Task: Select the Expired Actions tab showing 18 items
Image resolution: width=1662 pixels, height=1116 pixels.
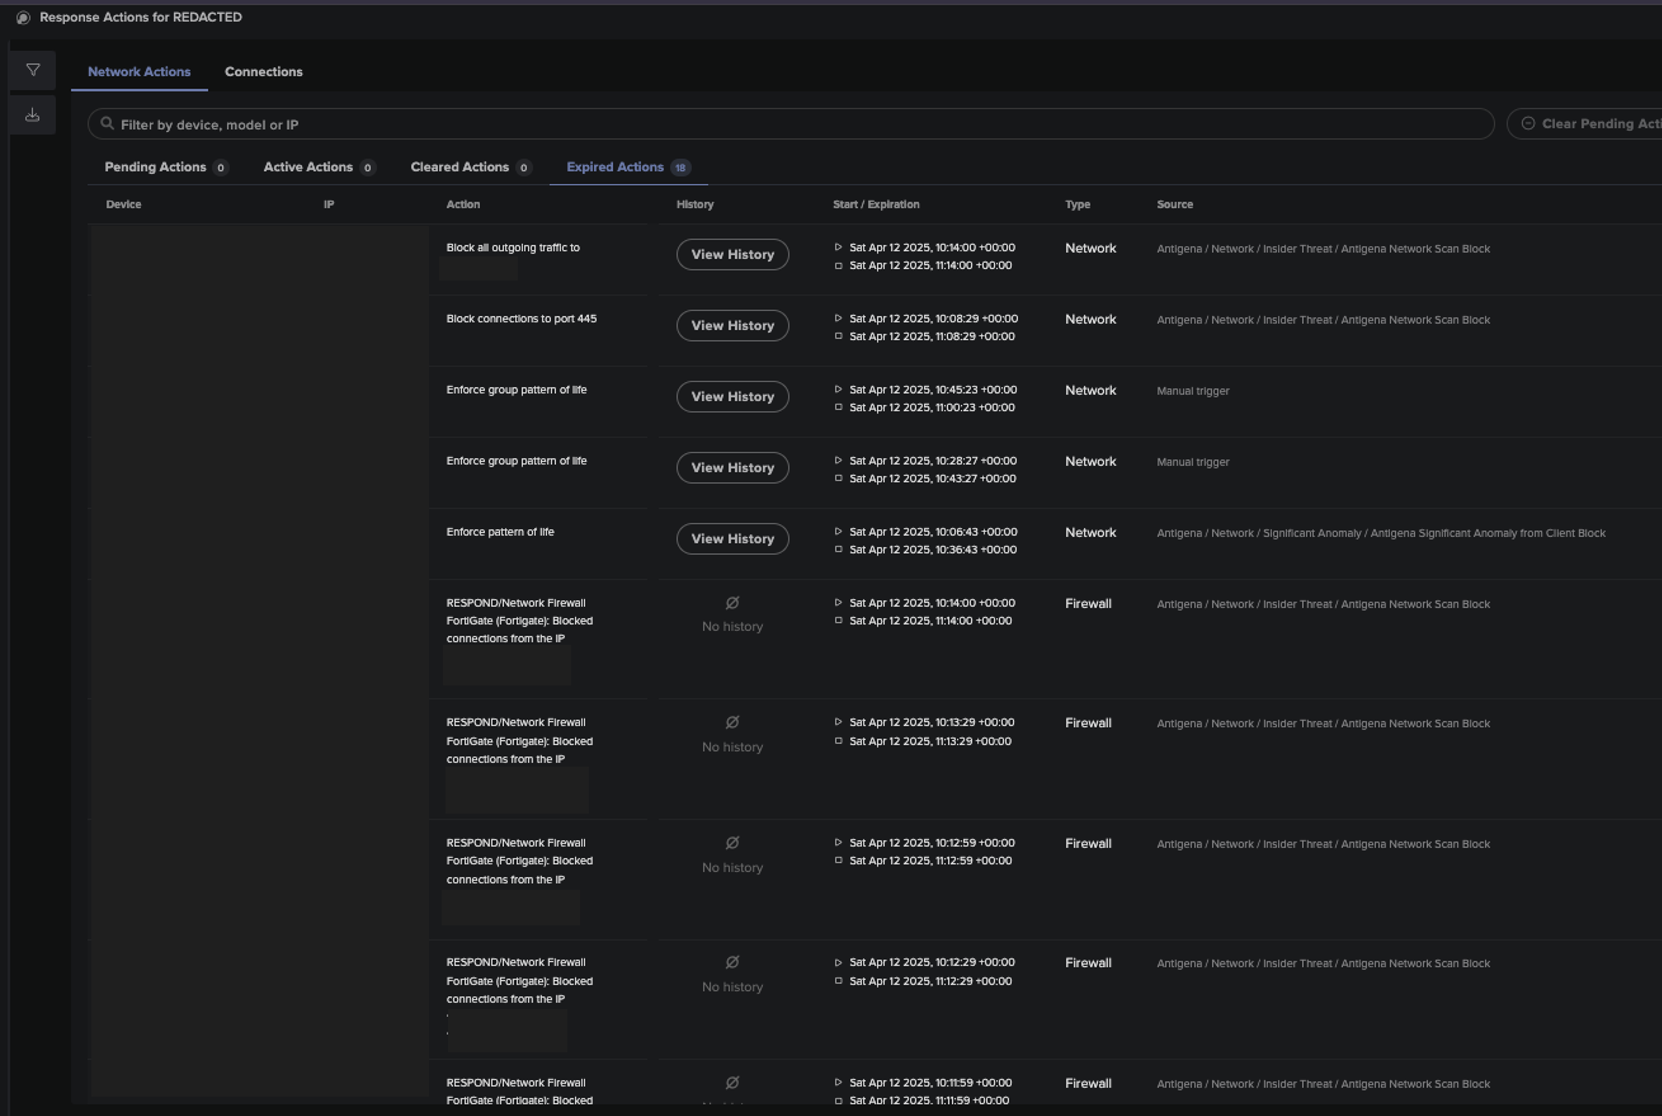Action: pos(616,167)
